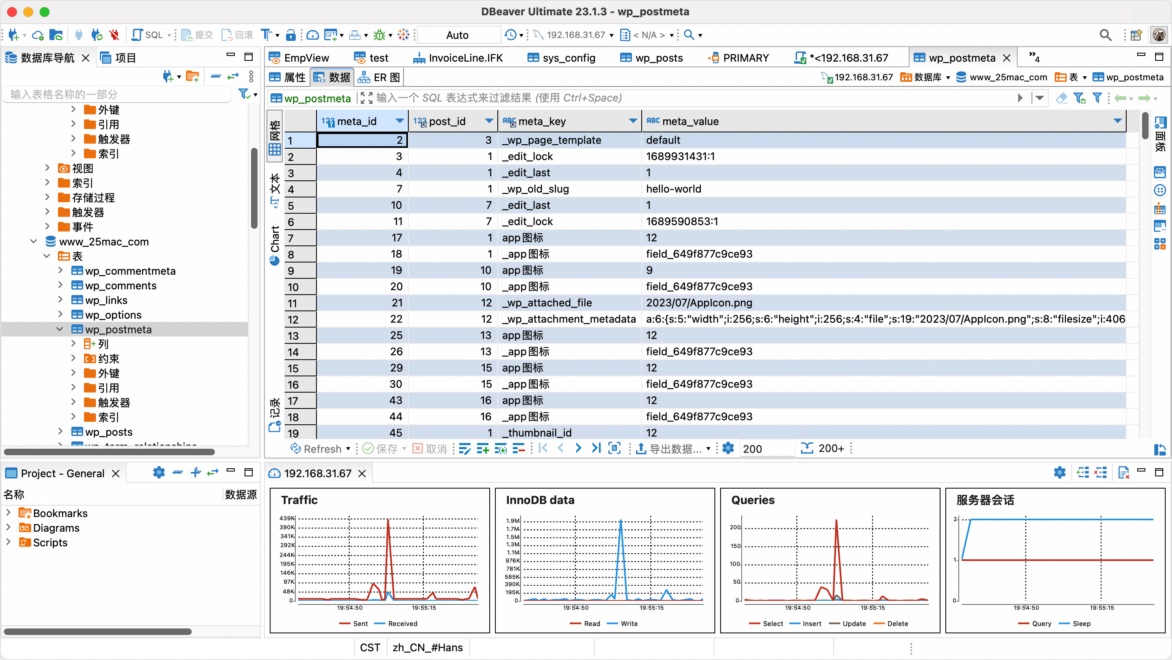
Task: Click the magnifier search icon at top right
Action: tap(1105, 35)
